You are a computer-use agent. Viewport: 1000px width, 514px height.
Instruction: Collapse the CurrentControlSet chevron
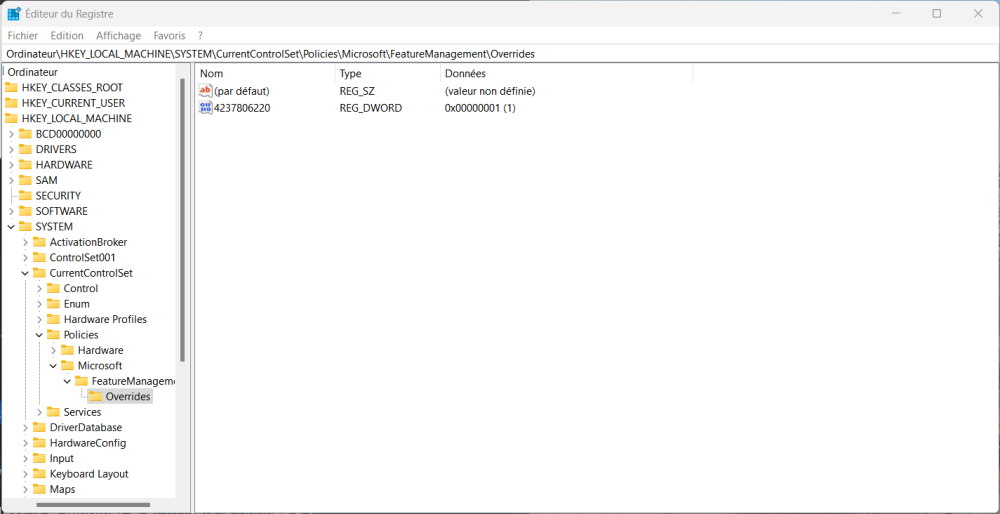coord(25,273)
